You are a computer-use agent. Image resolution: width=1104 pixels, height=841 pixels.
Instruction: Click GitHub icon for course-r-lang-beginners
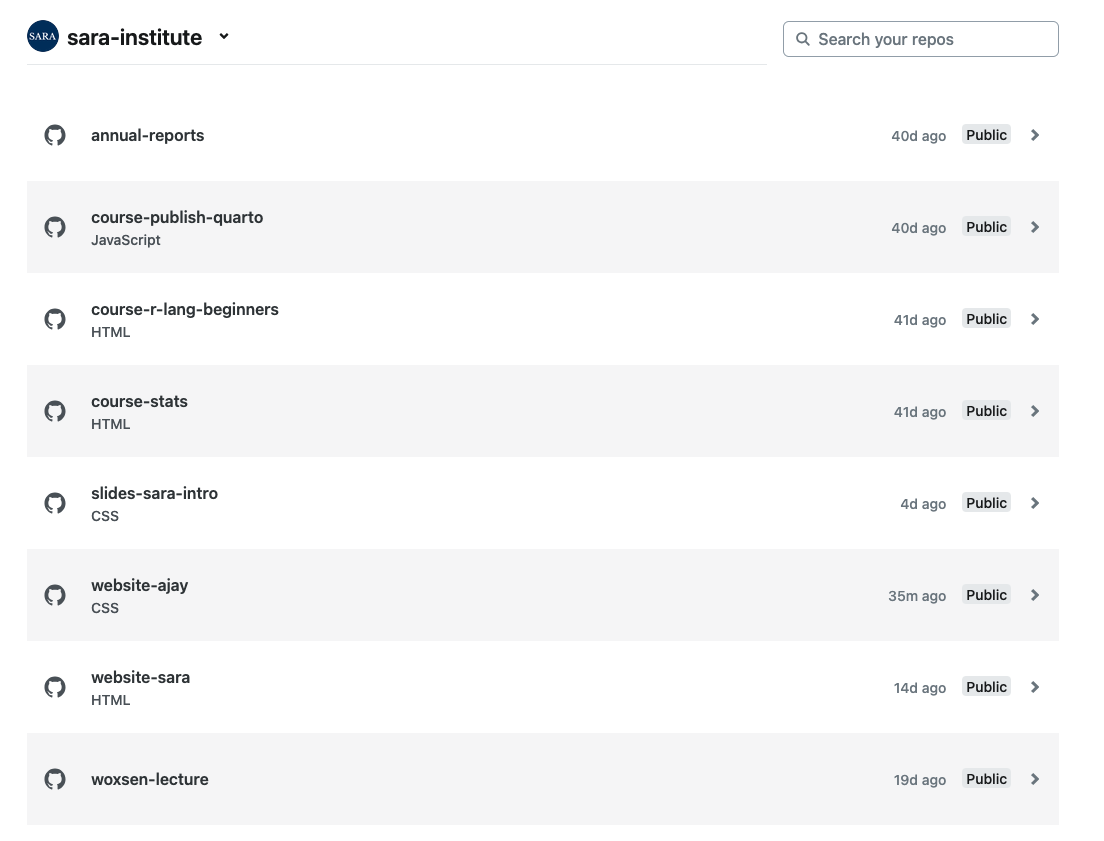coord(55,319)
